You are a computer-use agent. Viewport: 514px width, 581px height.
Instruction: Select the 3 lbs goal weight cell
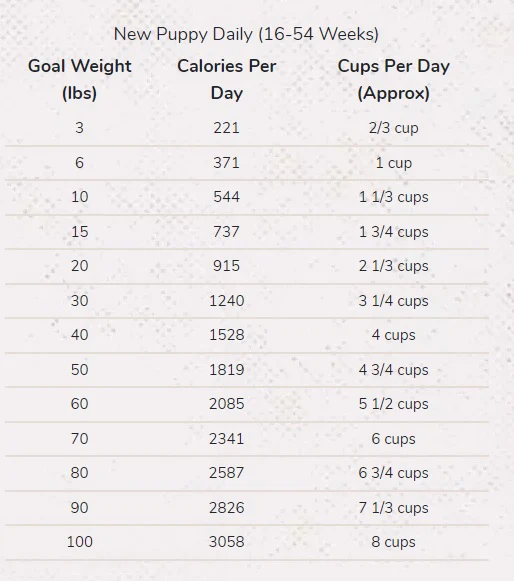point(79,128)
